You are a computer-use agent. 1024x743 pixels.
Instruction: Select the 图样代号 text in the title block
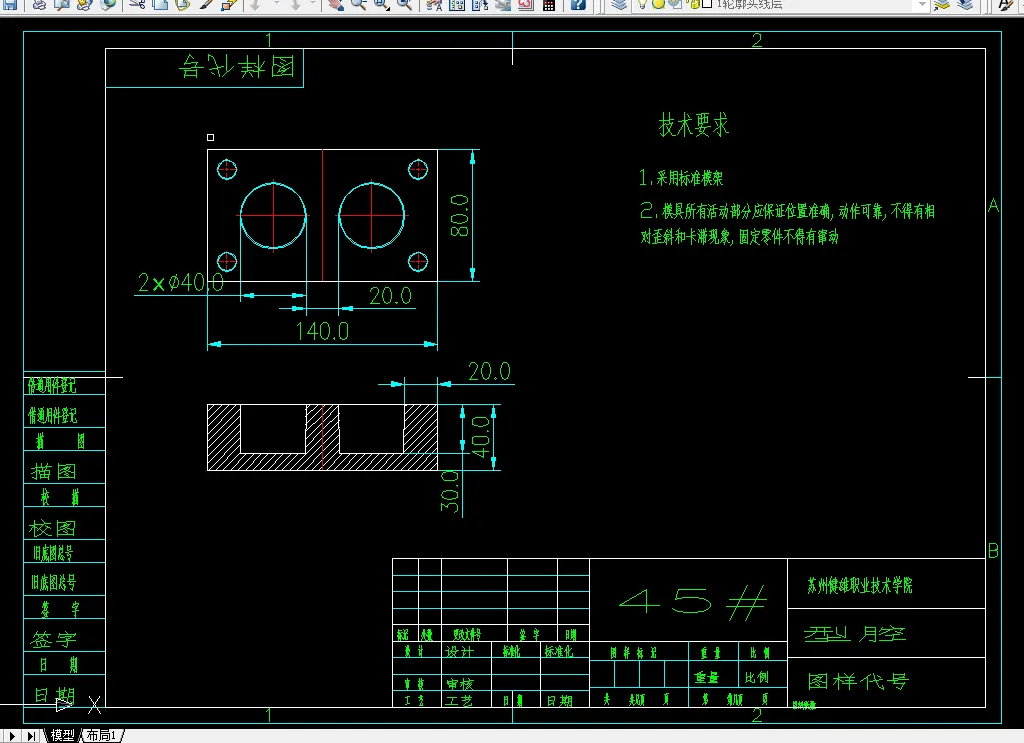pos(858,682)
